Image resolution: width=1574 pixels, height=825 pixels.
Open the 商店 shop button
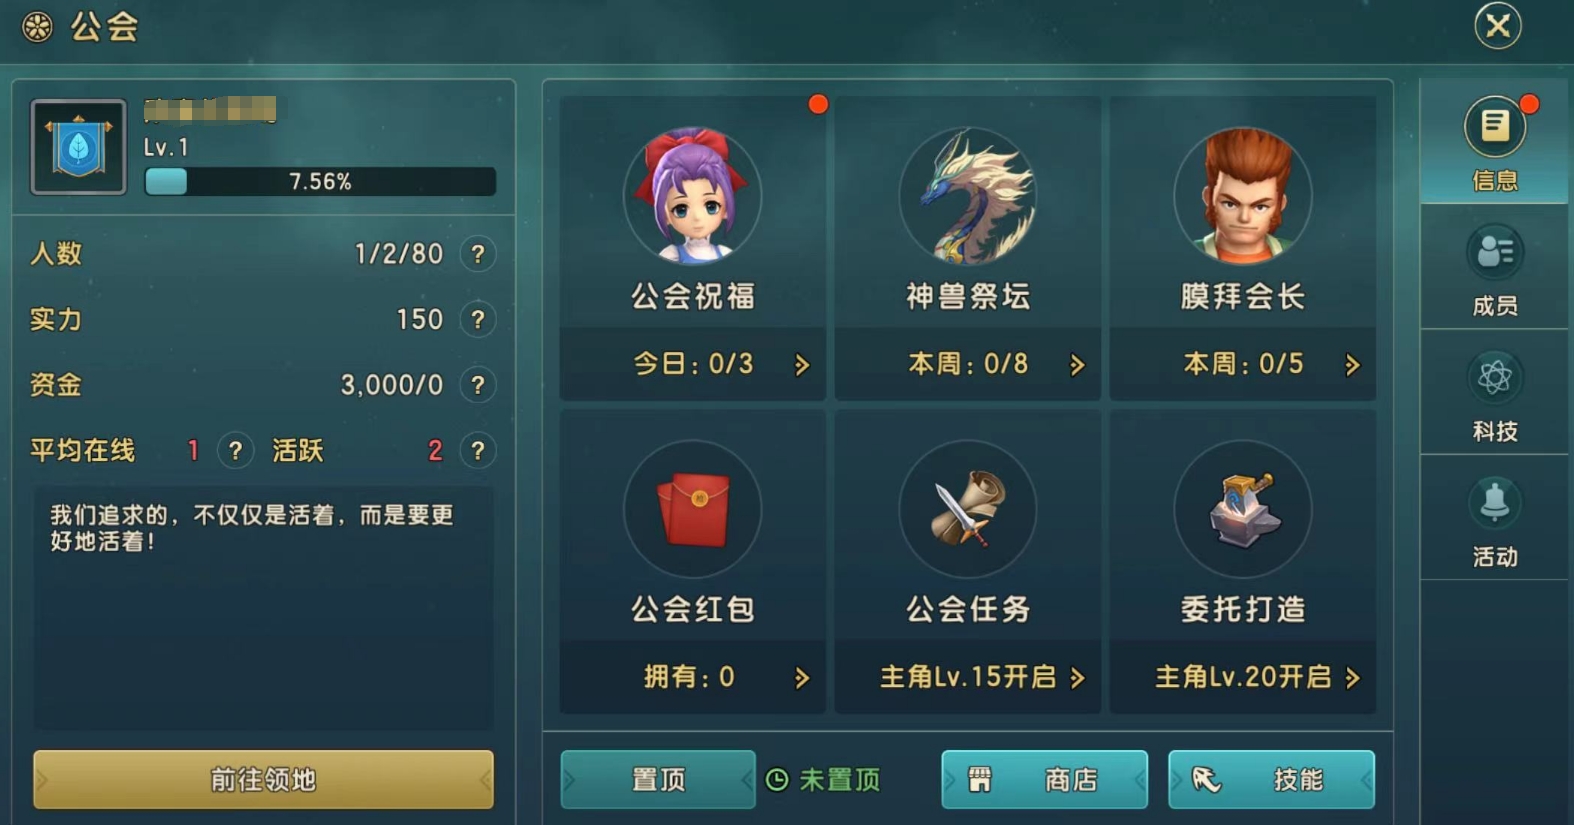click(x=1045, y=779)
